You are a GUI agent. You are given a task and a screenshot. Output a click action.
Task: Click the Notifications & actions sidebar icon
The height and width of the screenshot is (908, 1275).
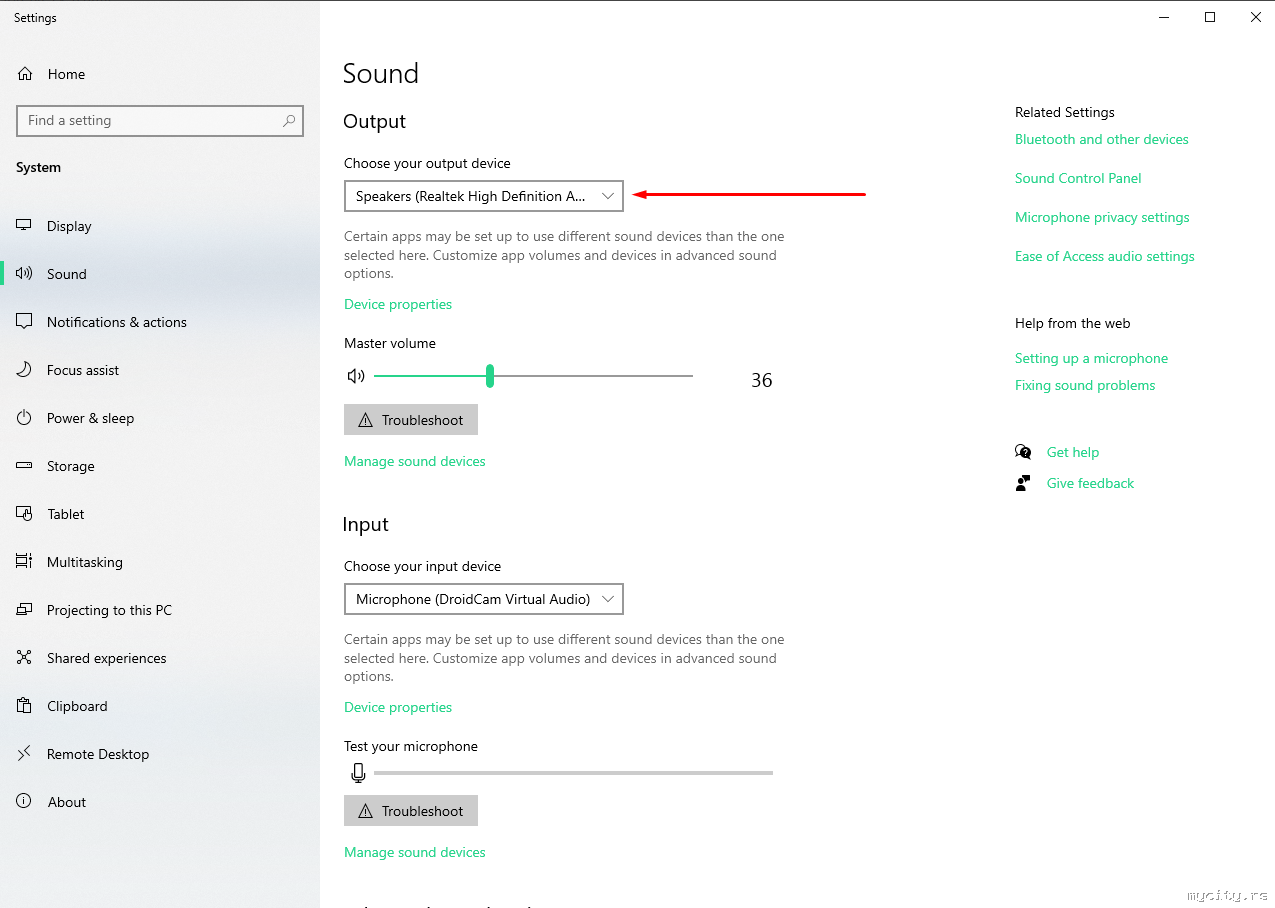(25, 322)
